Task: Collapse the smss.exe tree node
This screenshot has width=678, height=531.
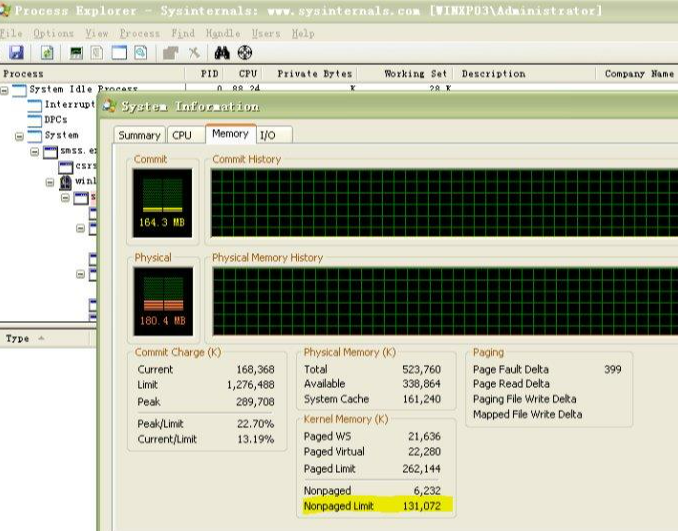Action: coord(35,152)
